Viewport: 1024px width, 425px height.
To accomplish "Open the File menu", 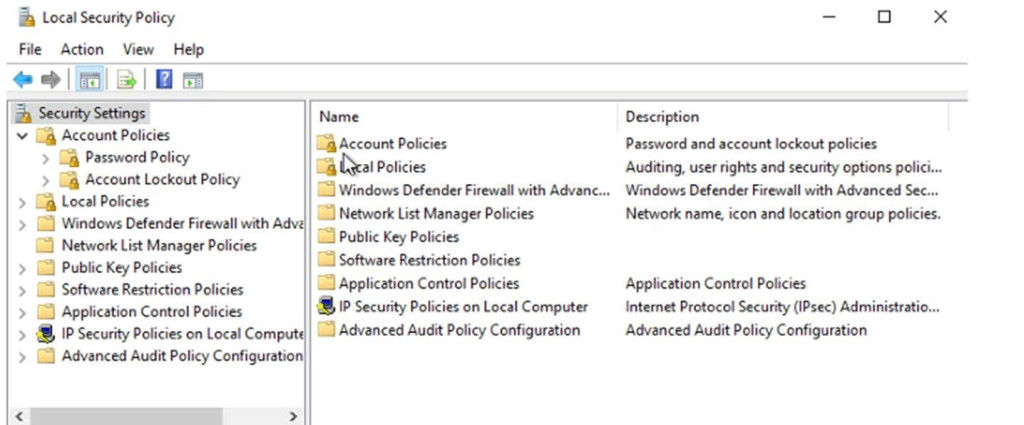I will click(30, 50).
